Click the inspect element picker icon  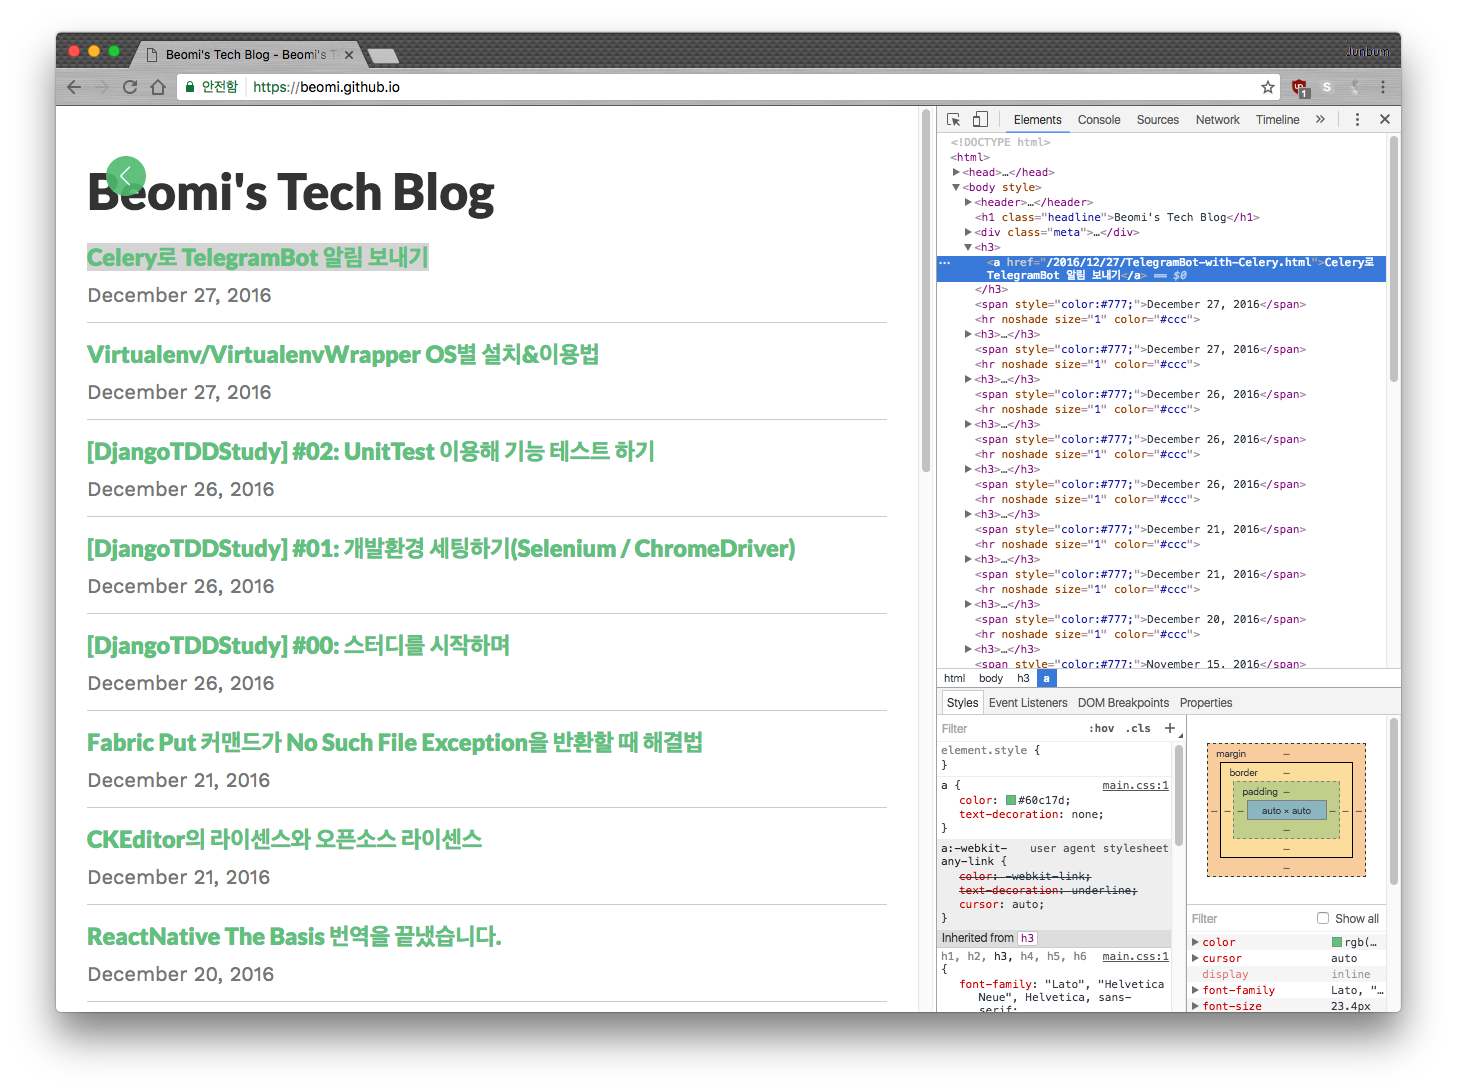[953, 119]
